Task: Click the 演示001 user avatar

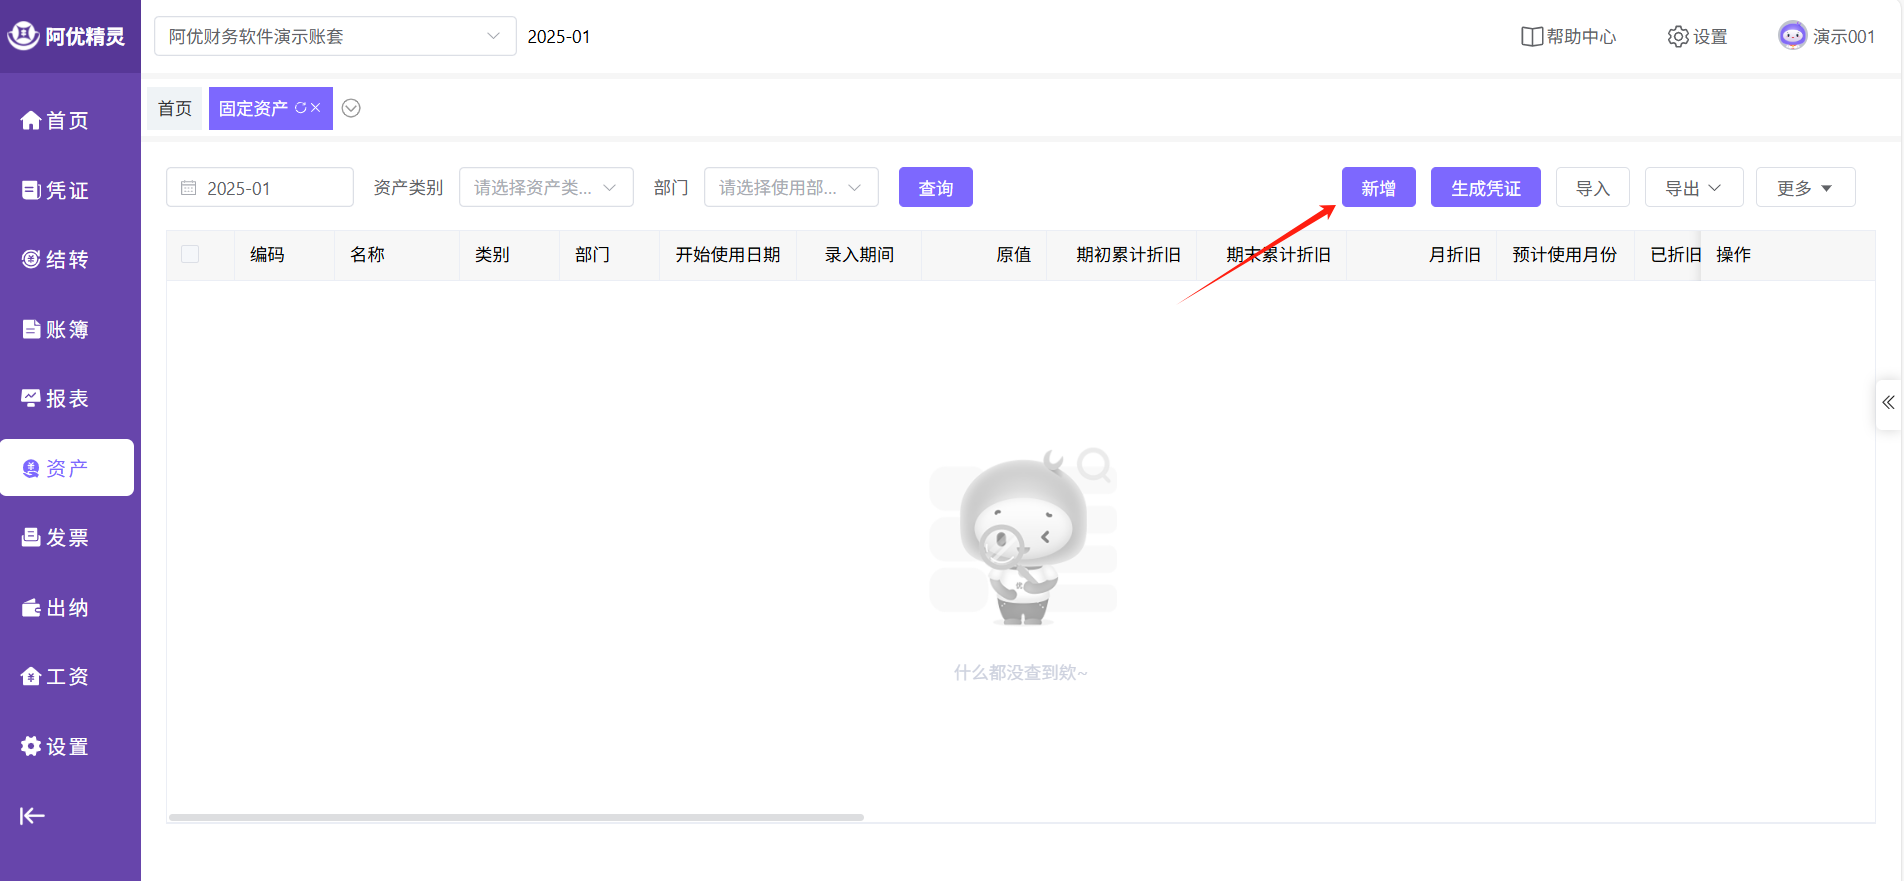Action: click(1792, 36)
